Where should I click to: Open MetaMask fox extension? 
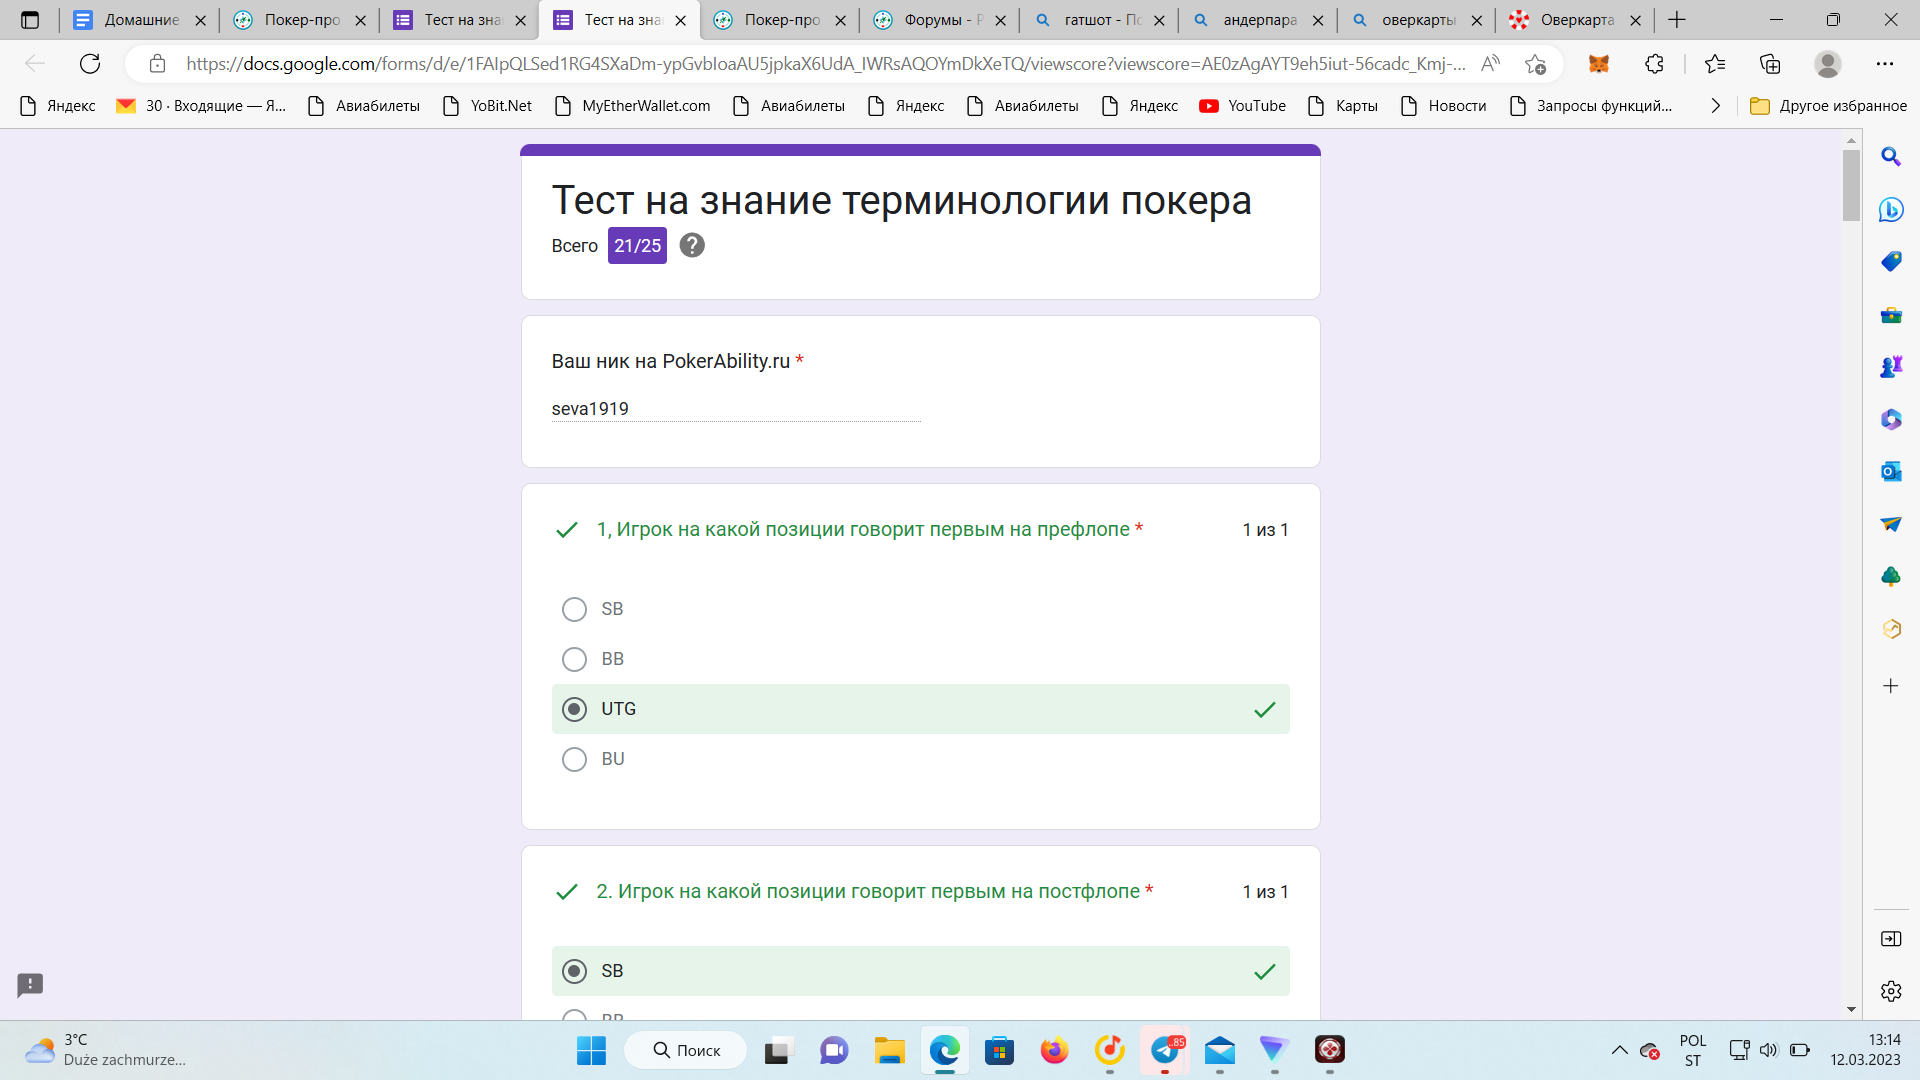pos(1599,64)
